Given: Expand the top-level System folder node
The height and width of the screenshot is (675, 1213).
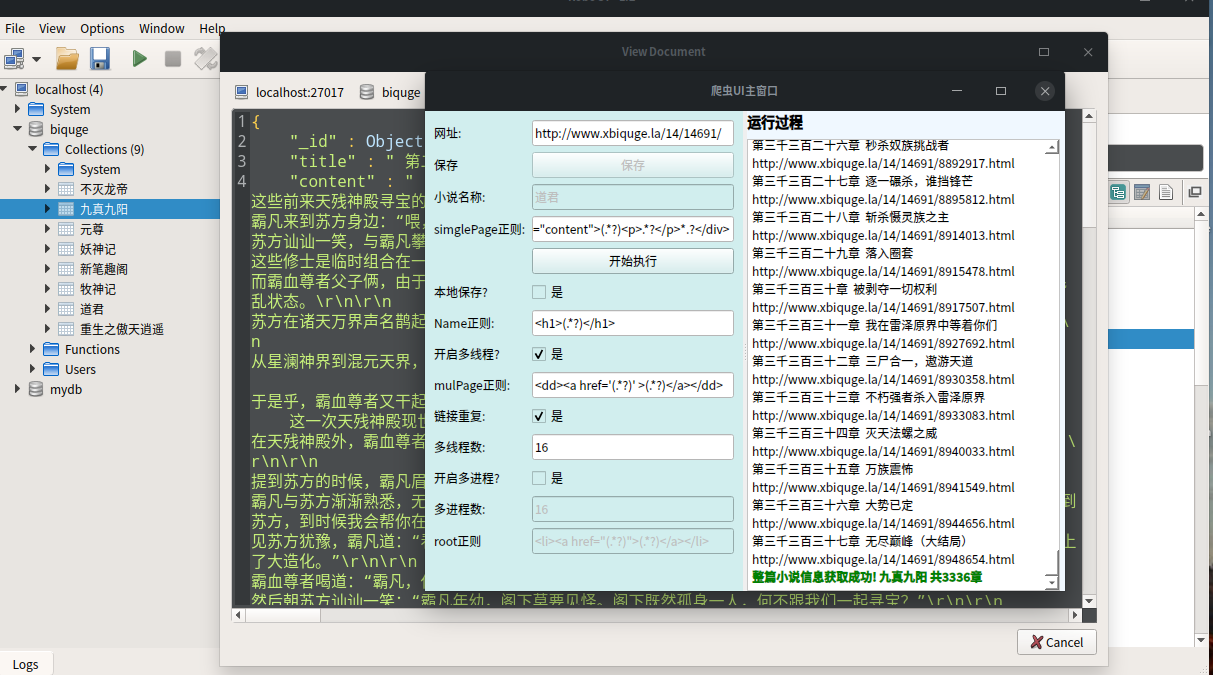Looking at the screenshot, I should 18,109.
